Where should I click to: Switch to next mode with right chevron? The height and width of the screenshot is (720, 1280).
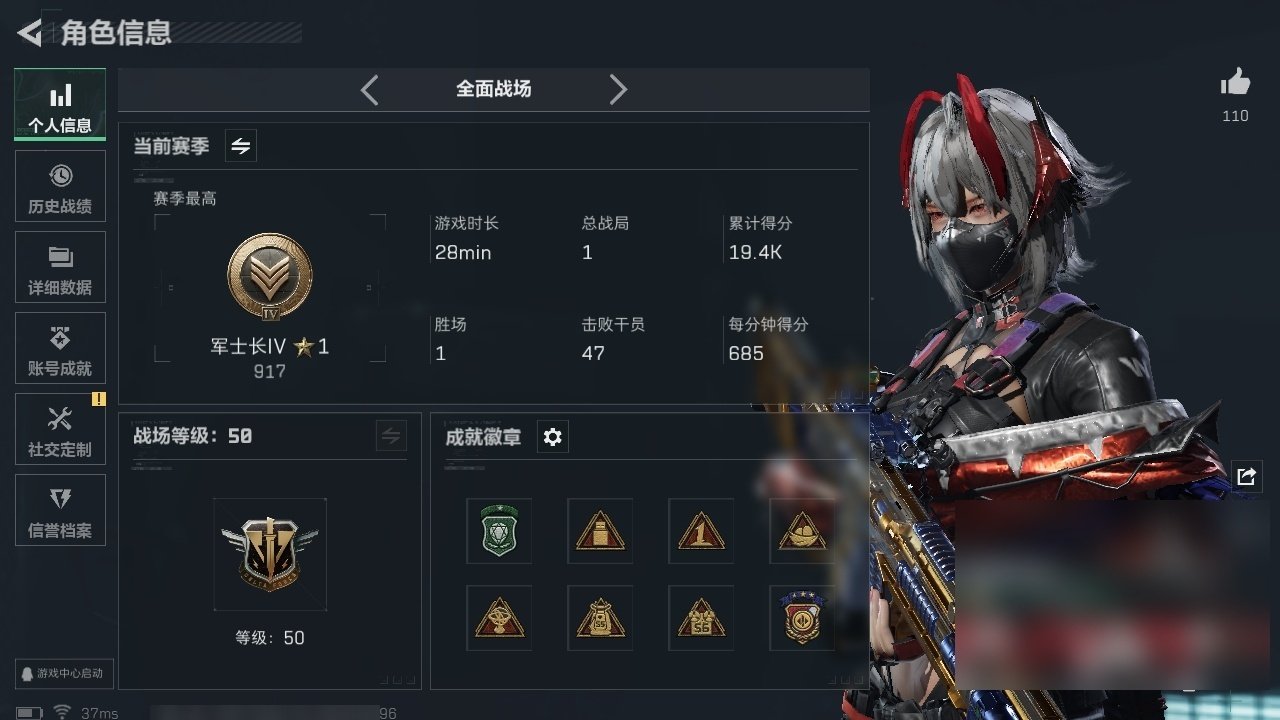[618, 90]
